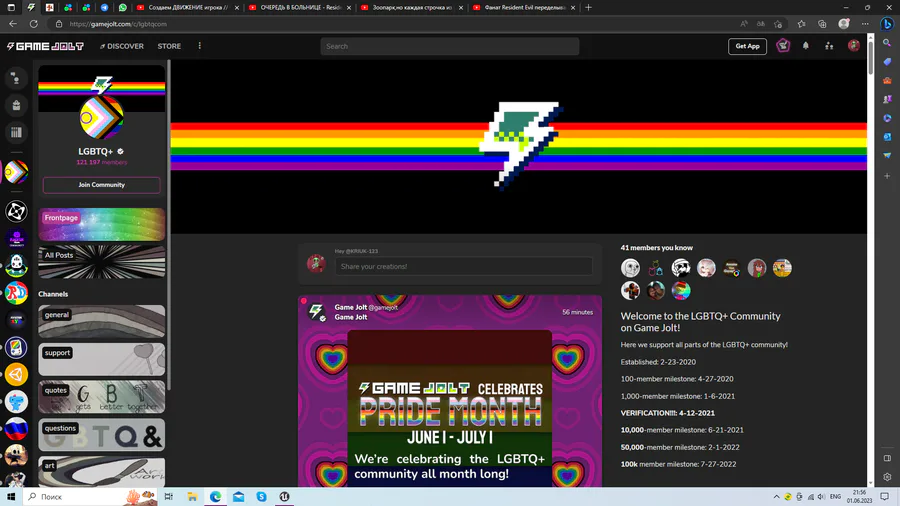The width and height of the screenshot is (900, 506).
Task: Click the Join Community button
Action: click(102, 185)
